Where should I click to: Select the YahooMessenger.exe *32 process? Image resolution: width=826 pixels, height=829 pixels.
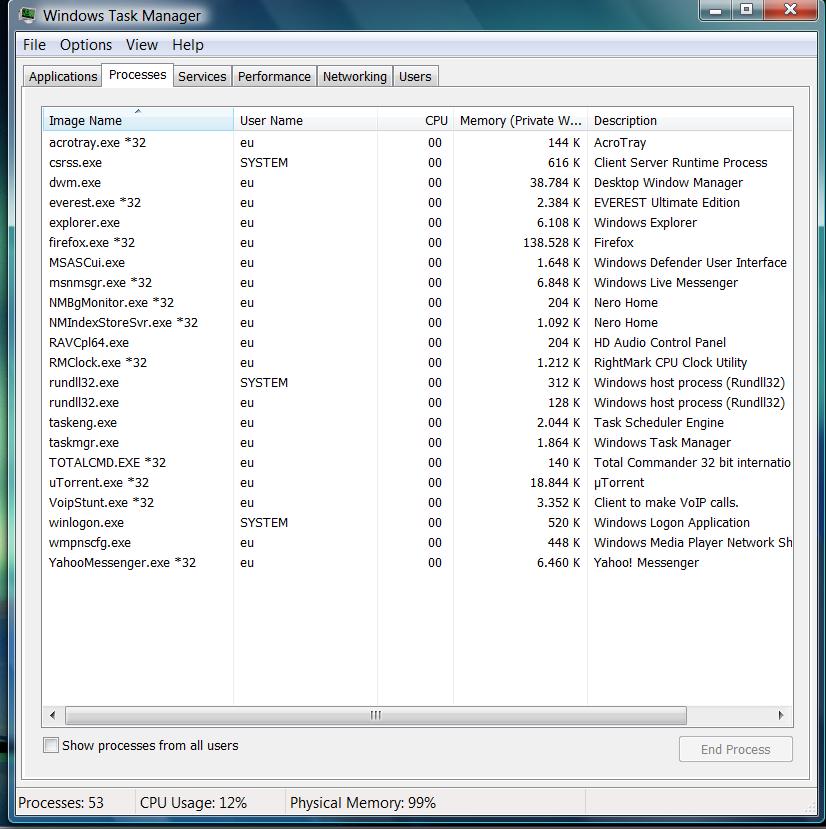[x=417, y=563]
